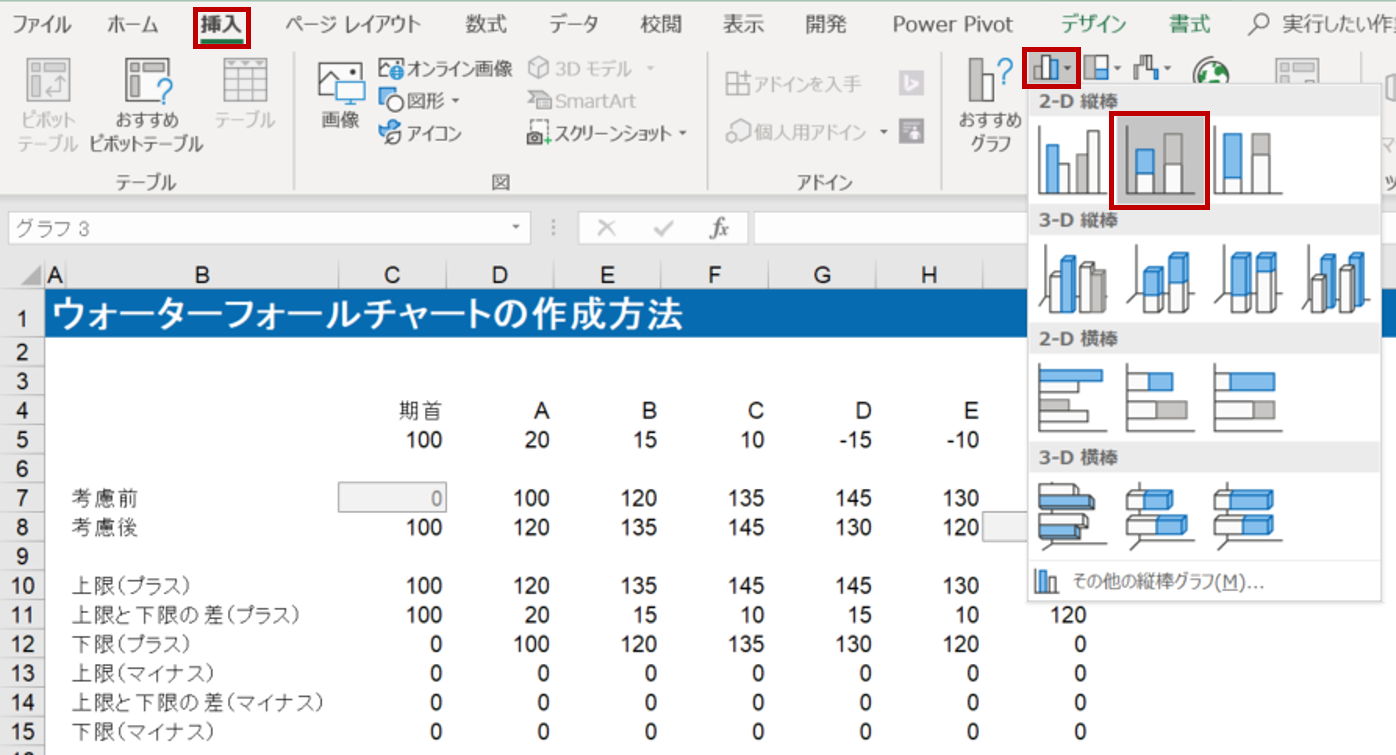Select the plain 3-D column chart
The width and height of the screenshot is (1396, 755).
[x=1335, y=279]
